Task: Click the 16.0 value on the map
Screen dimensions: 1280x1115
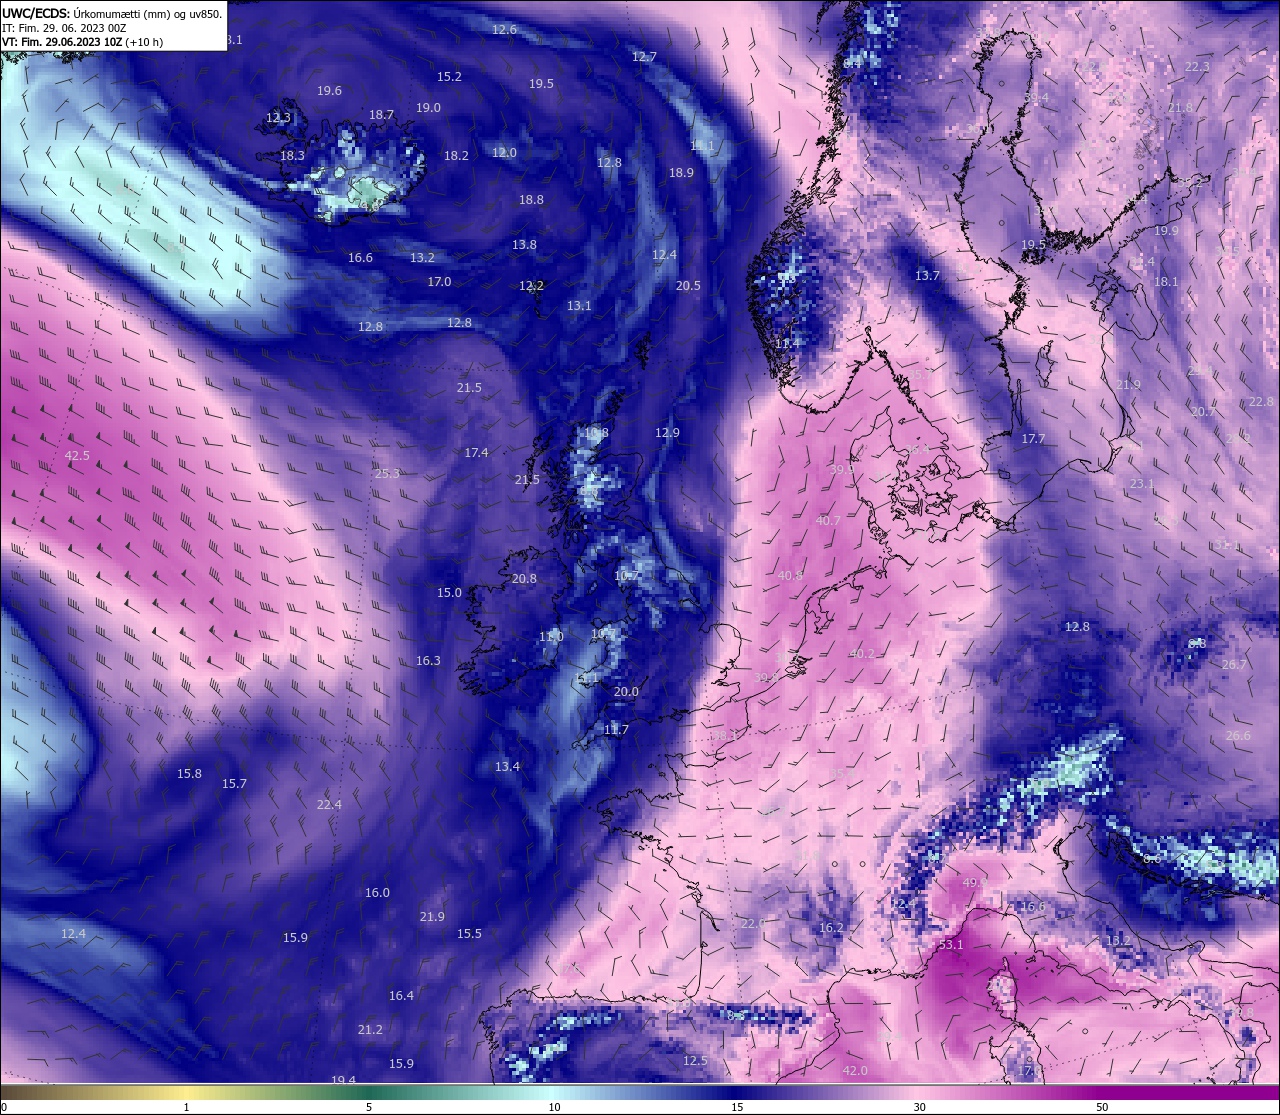Action: click(377, 893)
